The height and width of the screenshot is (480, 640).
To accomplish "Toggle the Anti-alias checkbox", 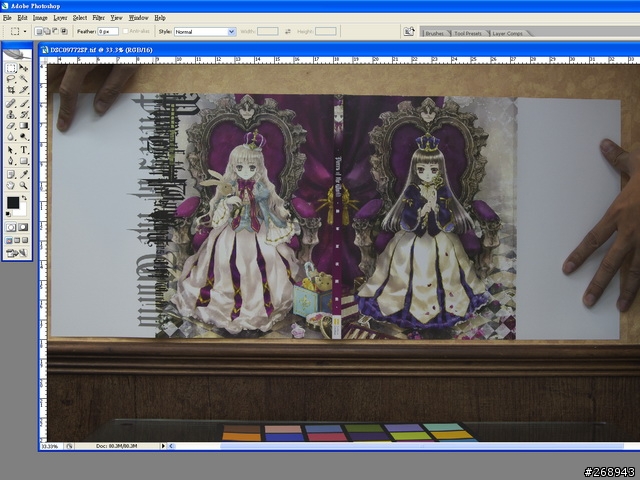I will coord(126,31).
